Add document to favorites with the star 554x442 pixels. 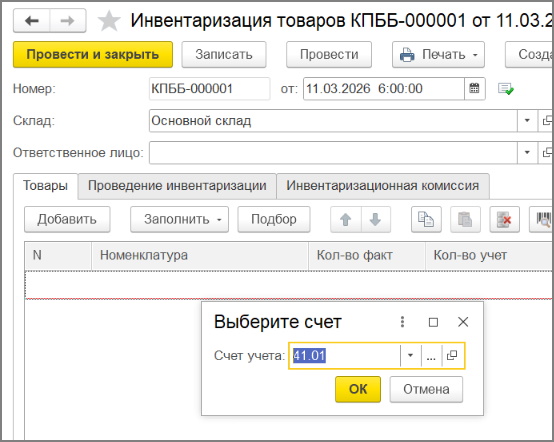[x=109, y=21]
